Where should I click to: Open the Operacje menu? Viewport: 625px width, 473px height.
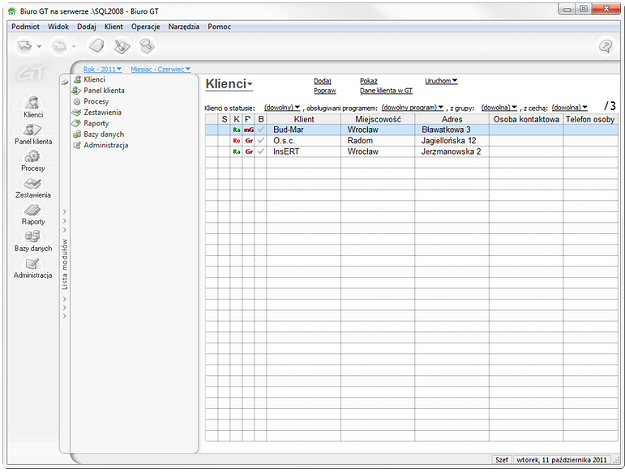[x=145, y=25]
